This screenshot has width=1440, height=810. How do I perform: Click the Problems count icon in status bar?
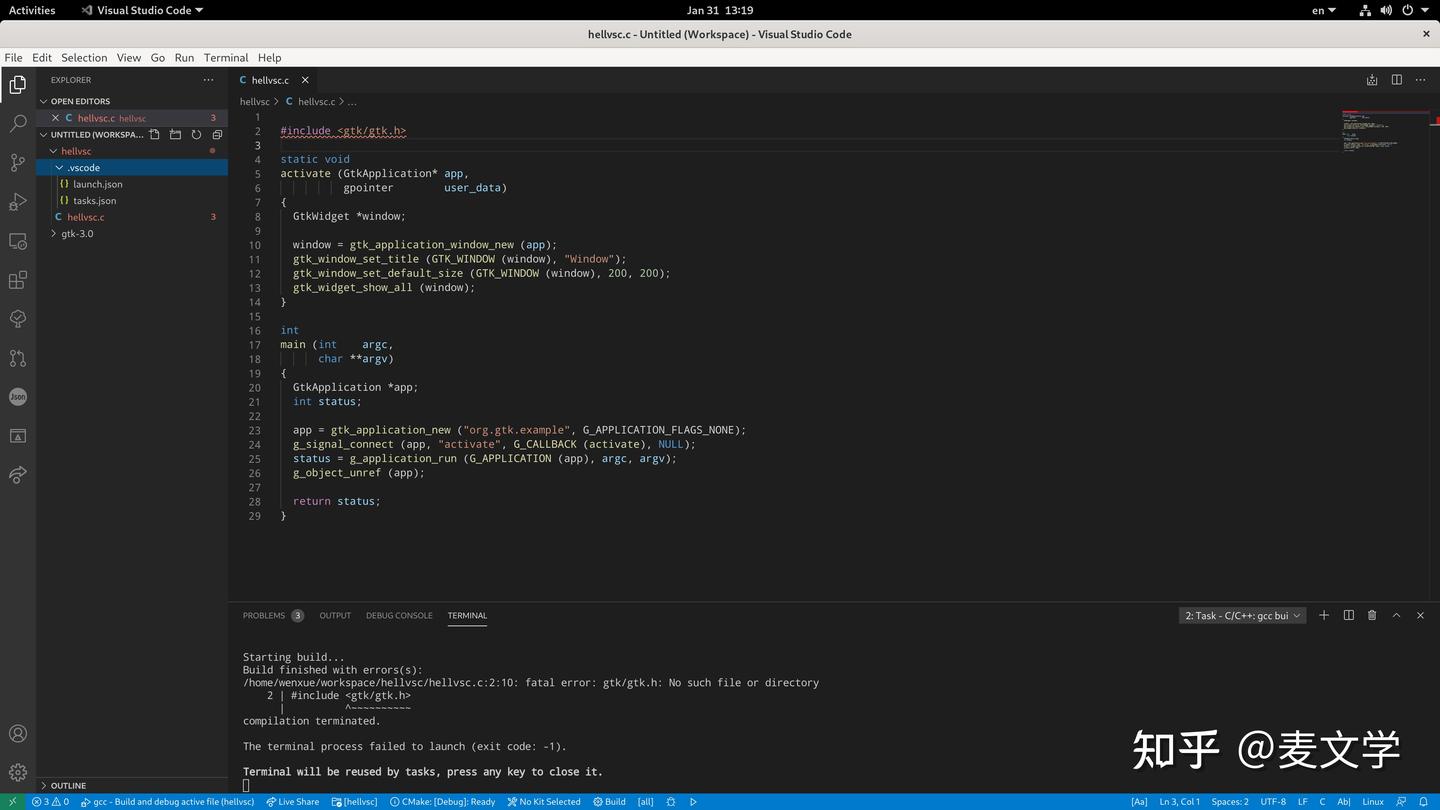pos(50,801)
